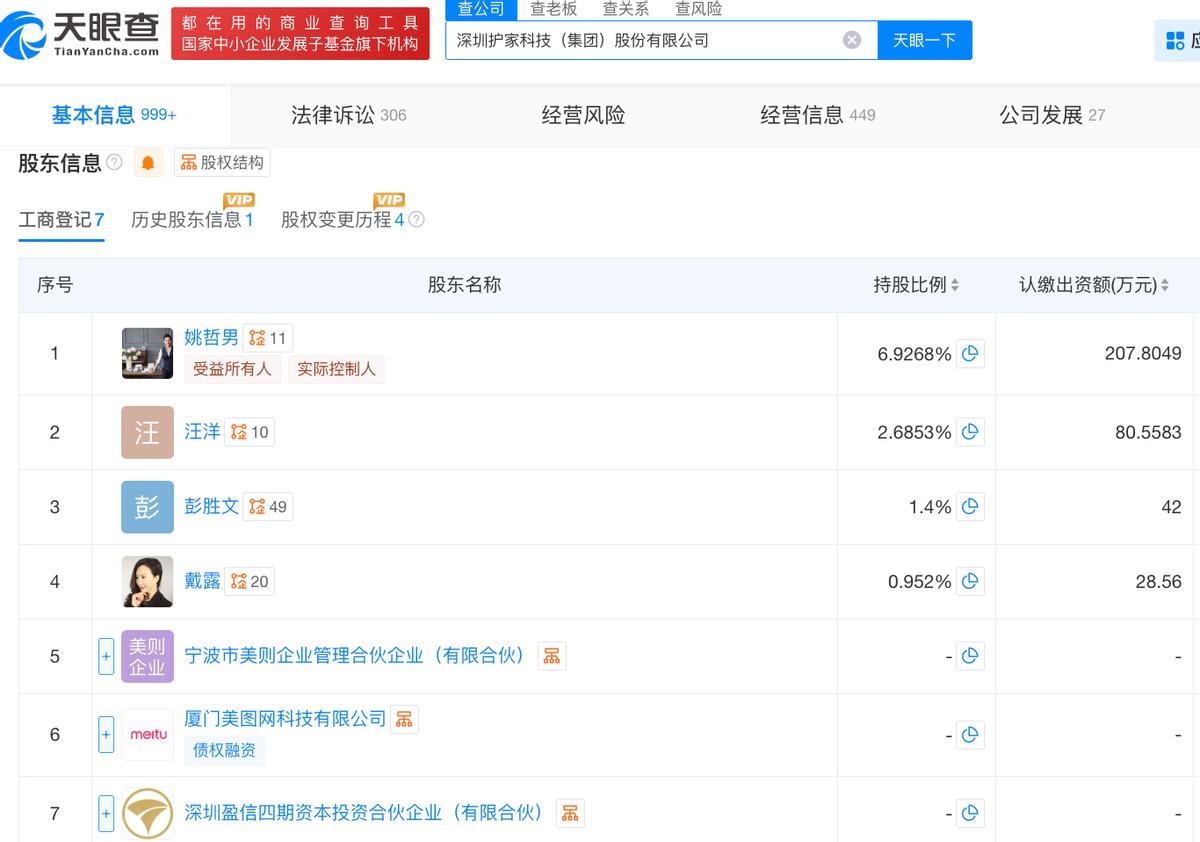
Task: Select the 历史股东信息 VIP sub-tab
Action: (193, 220)
